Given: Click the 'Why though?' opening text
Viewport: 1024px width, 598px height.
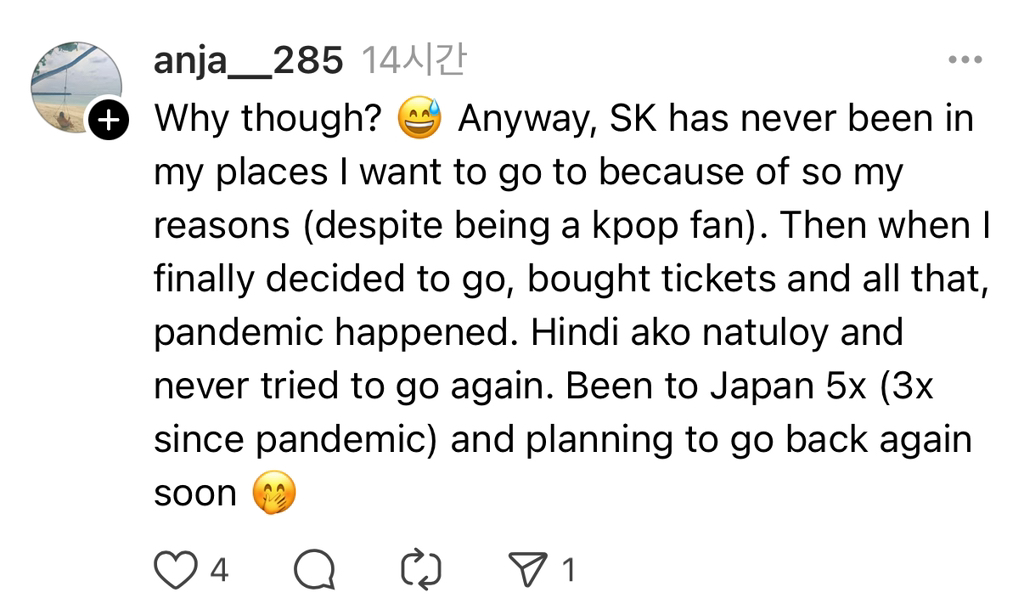Looking at the screenshot, I should point(268,120).
